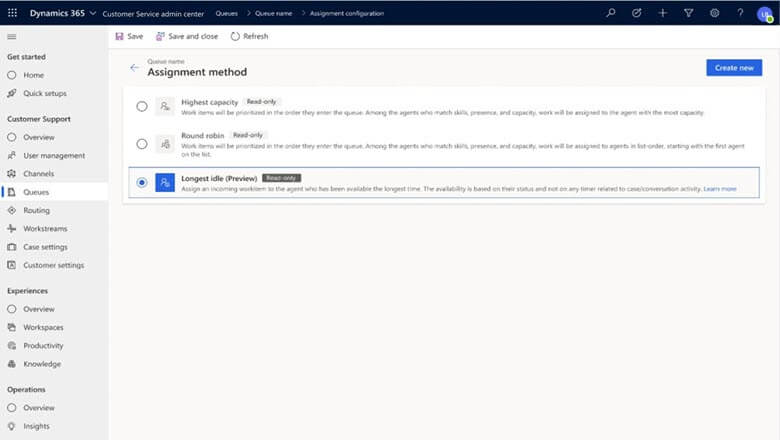Open the settings gear icon
Image resolution: width=780 pixels, height=440 pixels.
(x=714, y=13)
